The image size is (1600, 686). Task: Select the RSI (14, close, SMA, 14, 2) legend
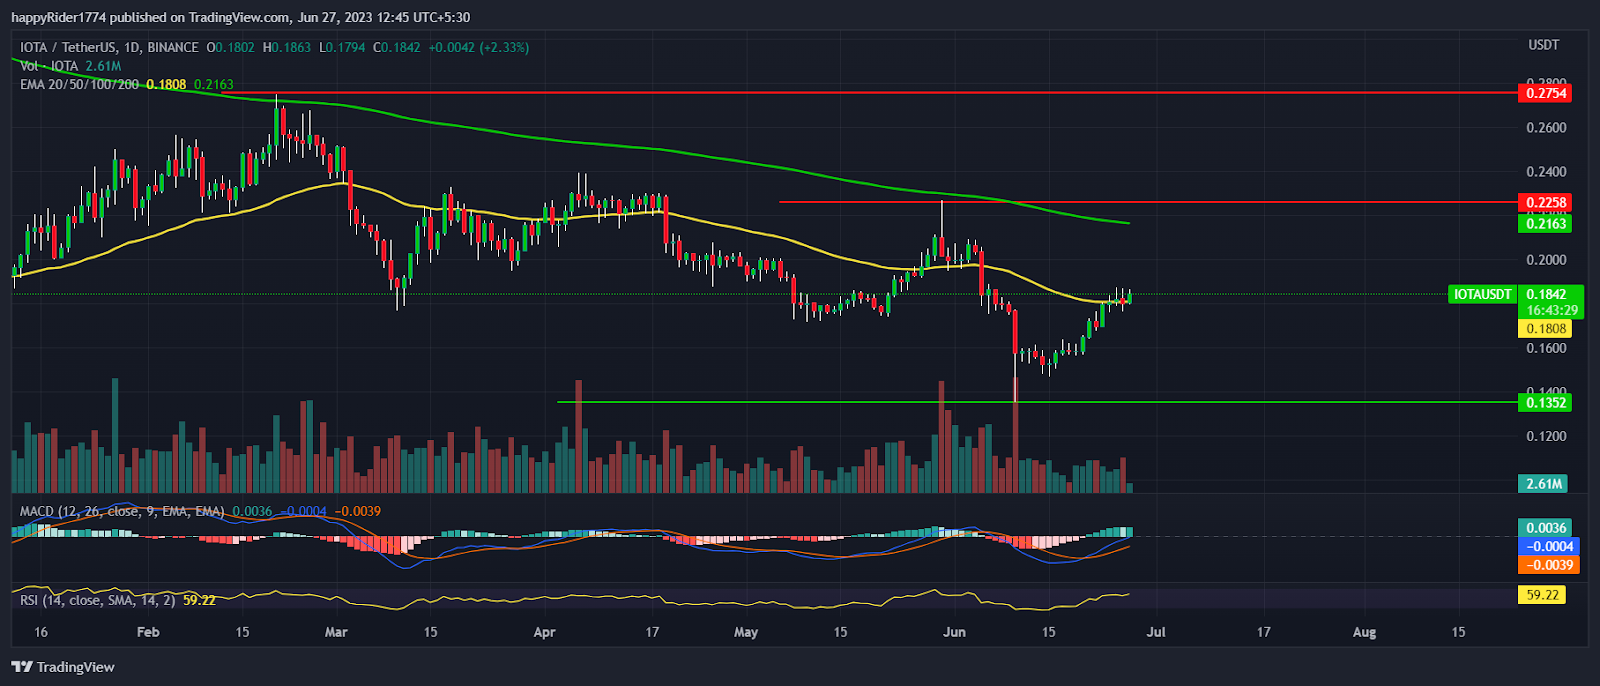[98, 600]
